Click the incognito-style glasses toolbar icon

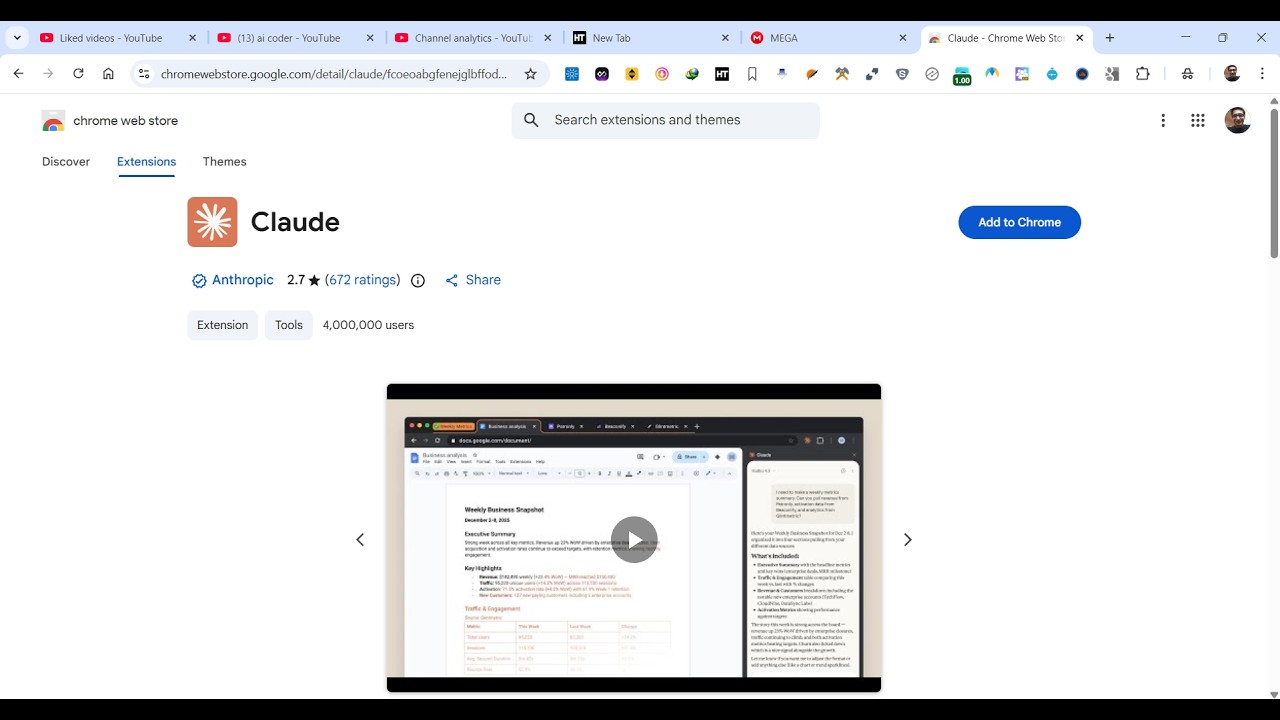[1187, 74]
